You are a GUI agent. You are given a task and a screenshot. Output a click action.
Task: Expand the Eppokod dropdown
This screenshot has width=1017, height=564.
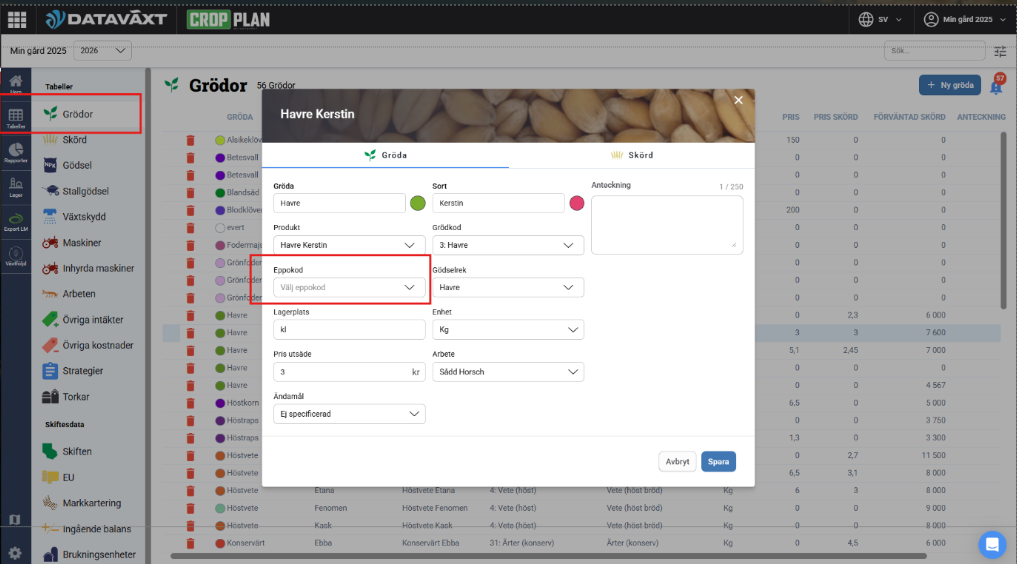tap(349, 287)
